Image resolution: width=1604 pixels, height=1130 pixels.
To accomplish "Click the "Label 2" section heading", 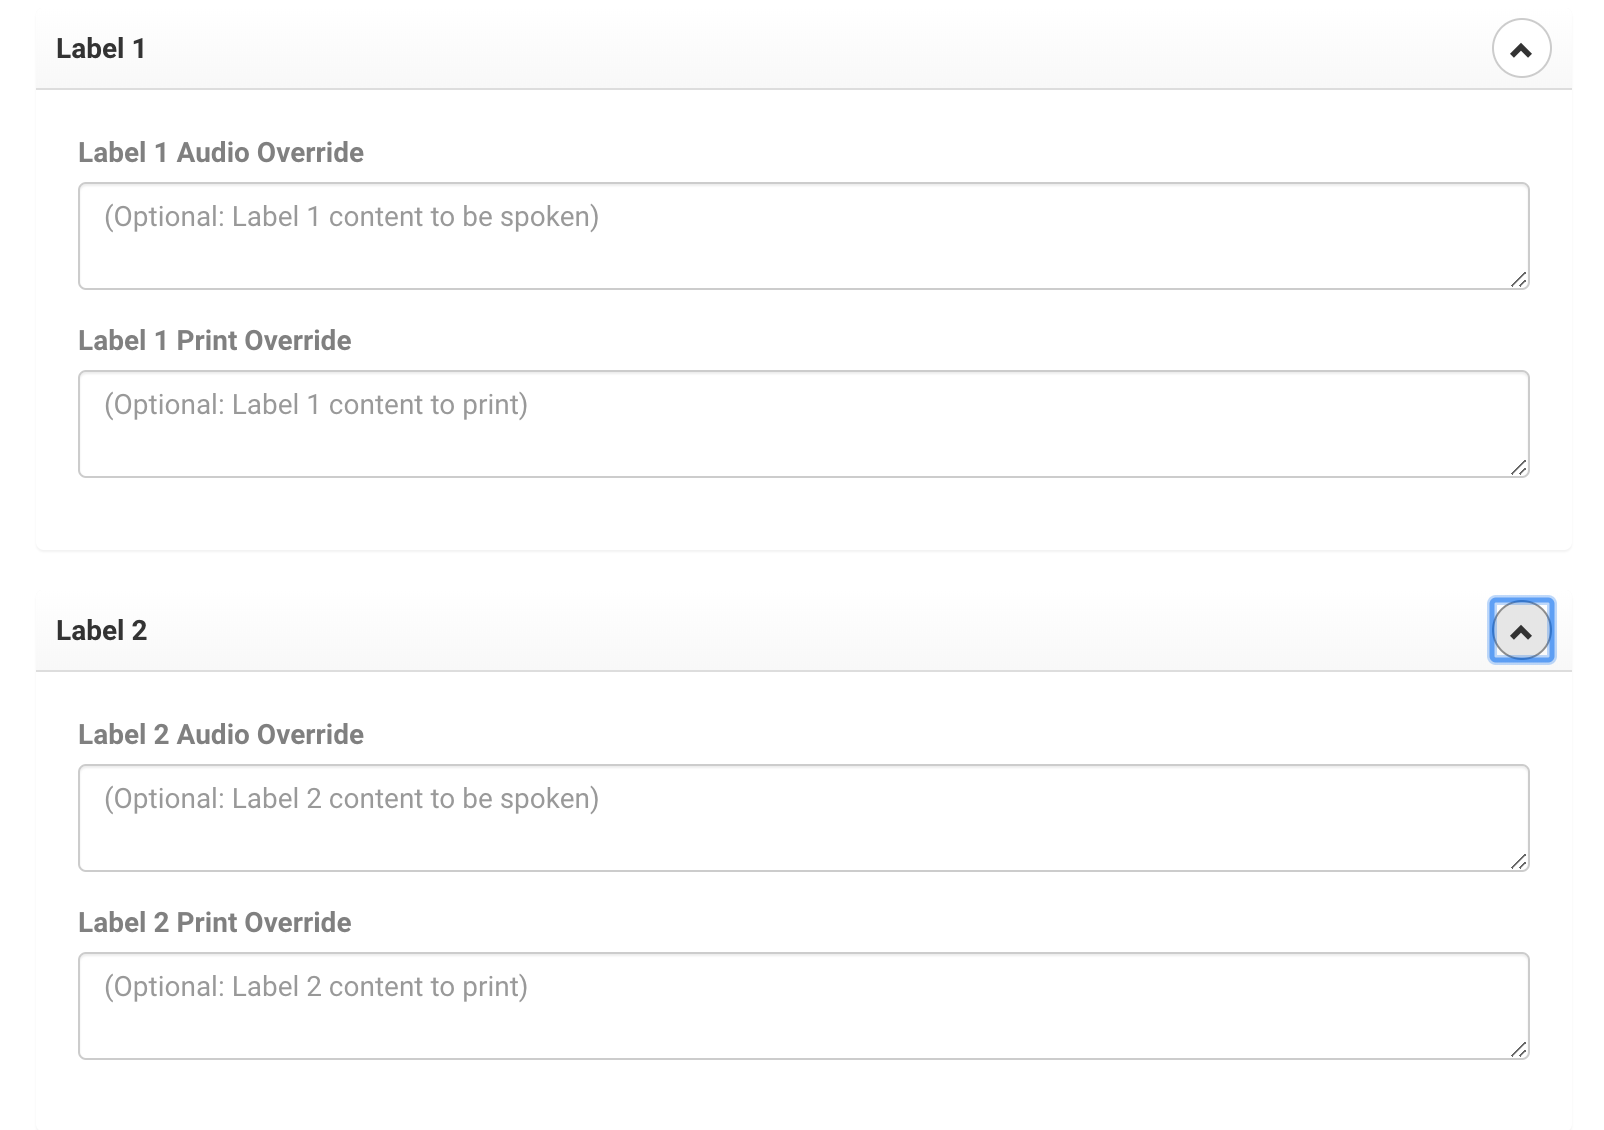I will point(102,631).
